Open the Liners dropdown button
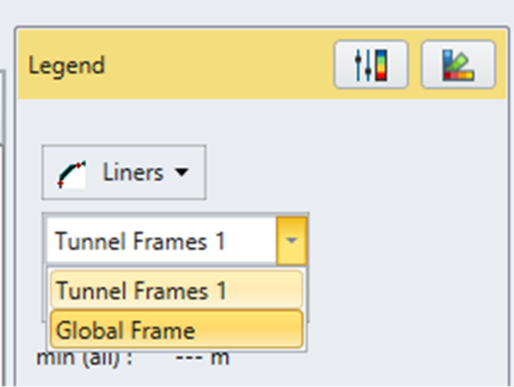Screen dimensions: 514x387 (124, 172)
